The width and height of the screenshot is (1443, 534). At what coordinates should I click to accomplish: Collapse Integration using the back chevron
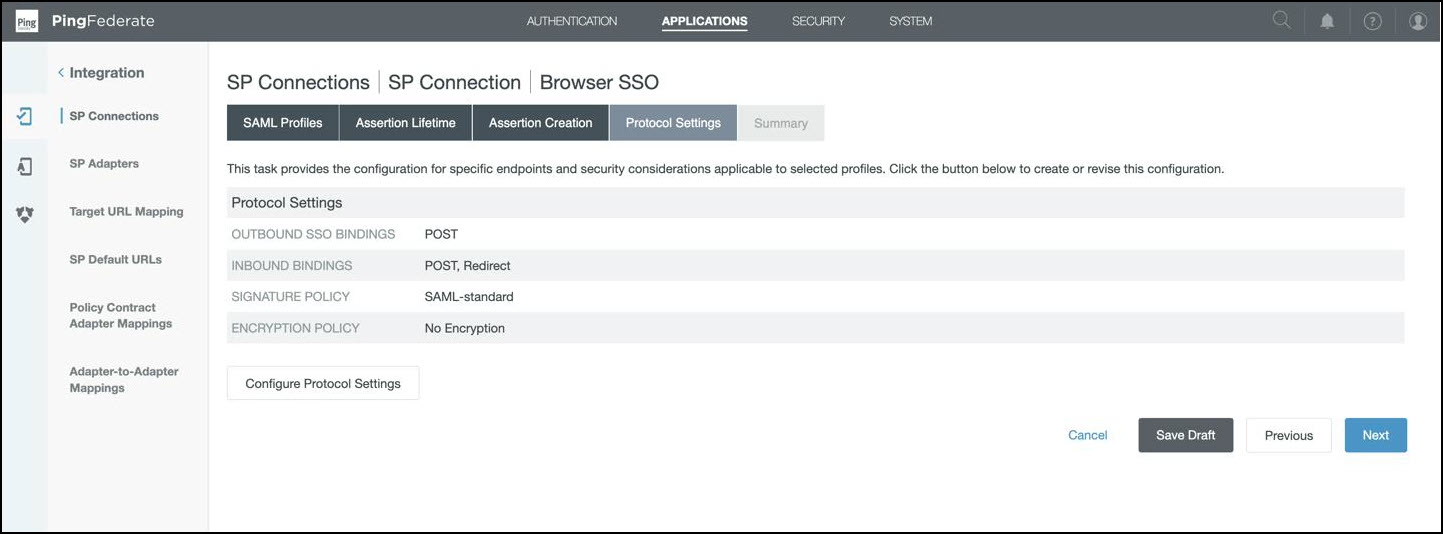(x=61, y=73)
